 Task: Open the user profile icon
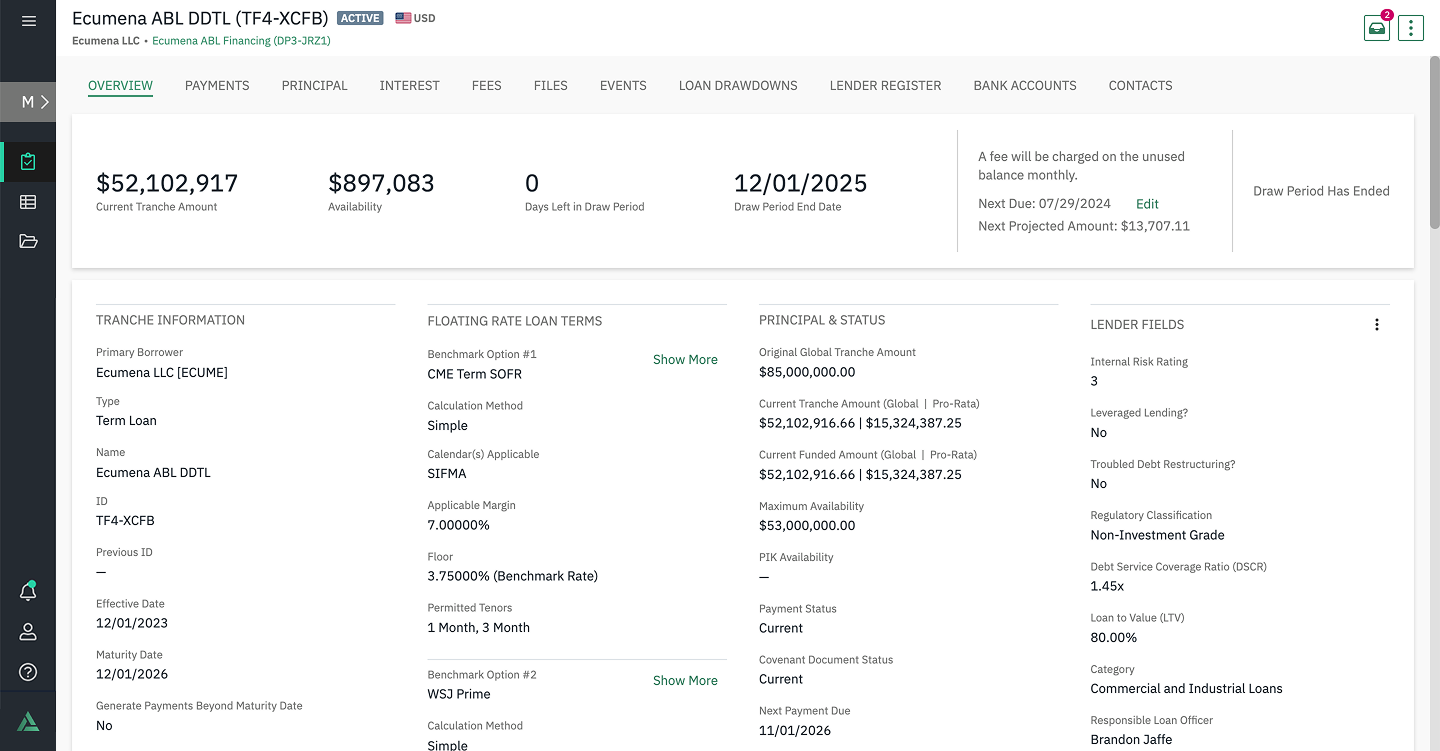(28, 632)
